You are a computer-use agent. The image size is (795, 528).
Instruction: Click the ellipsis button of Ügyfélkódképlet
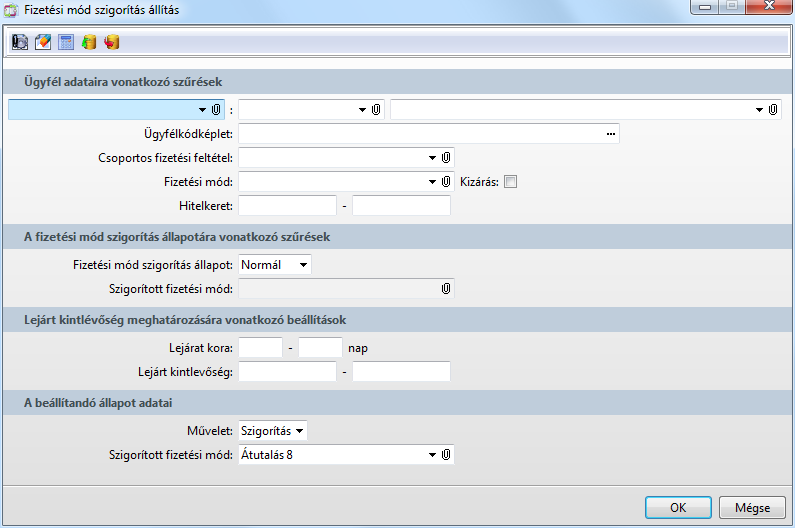pos(609,133)
